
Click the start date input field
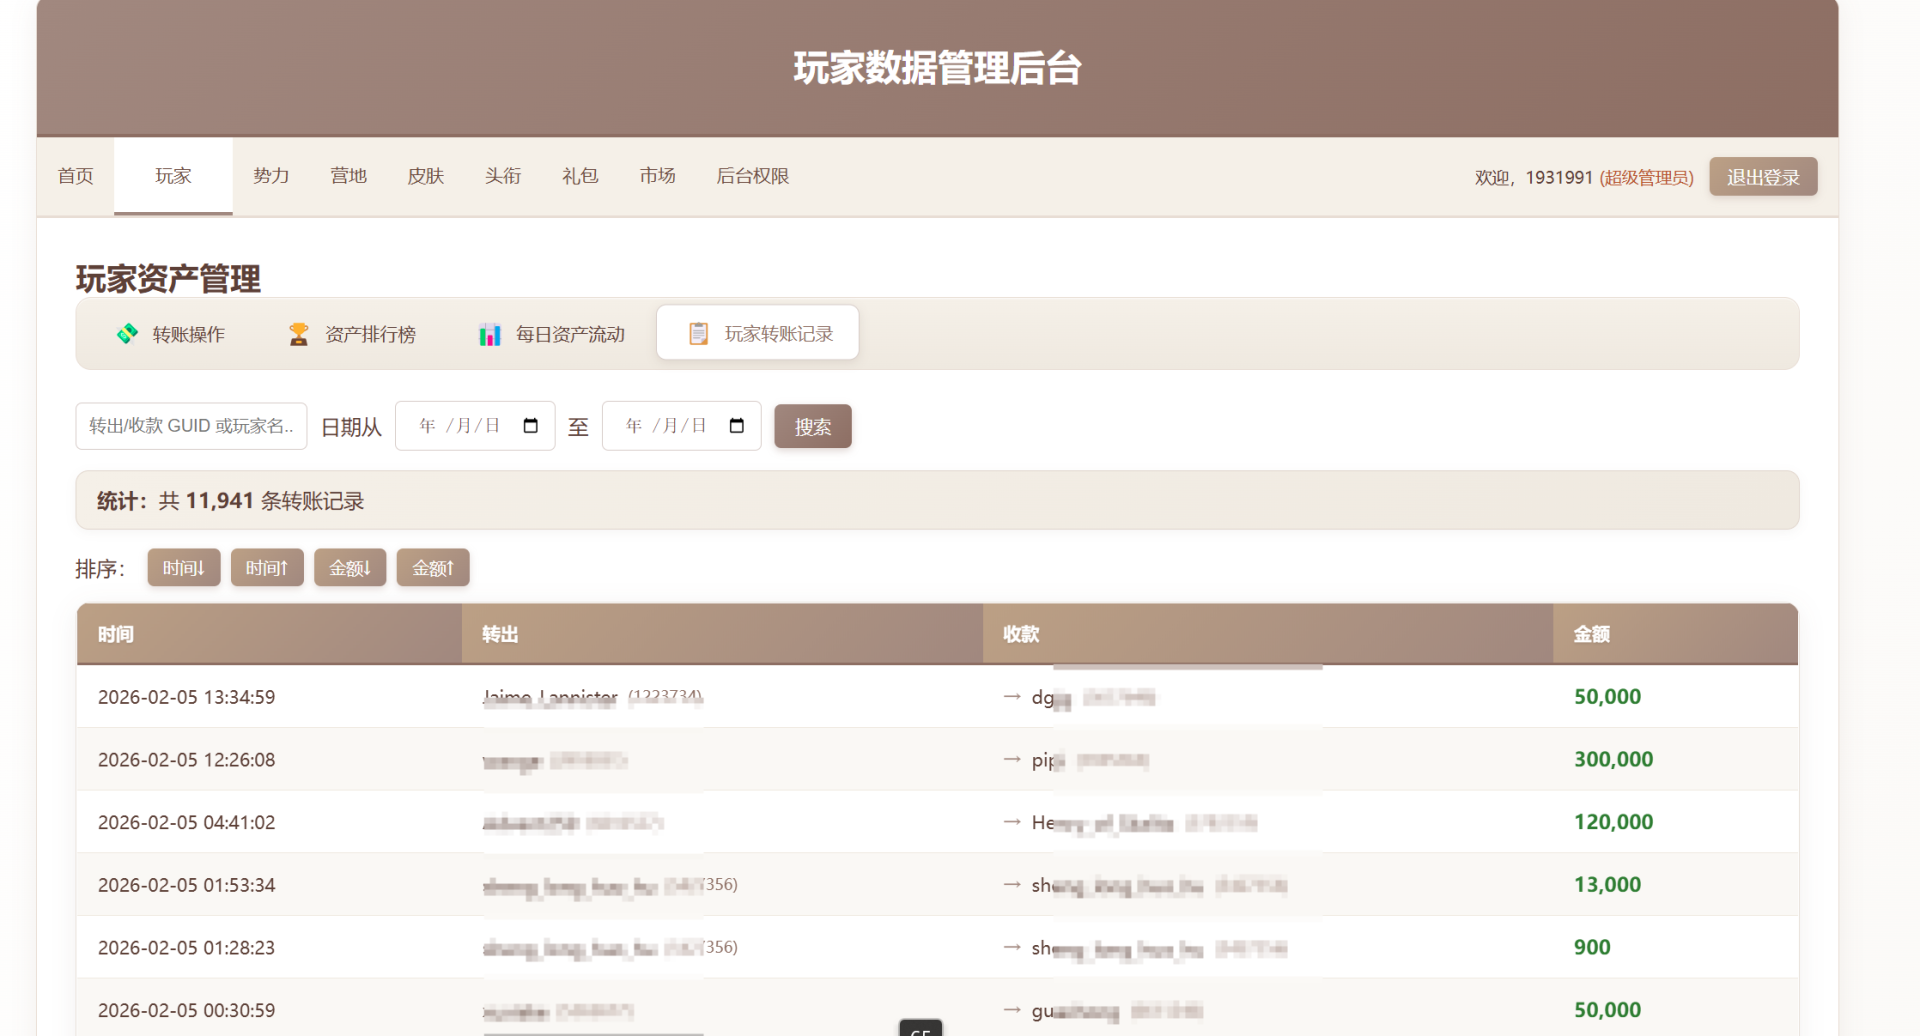pyautogui.click(x=475, y=426)
